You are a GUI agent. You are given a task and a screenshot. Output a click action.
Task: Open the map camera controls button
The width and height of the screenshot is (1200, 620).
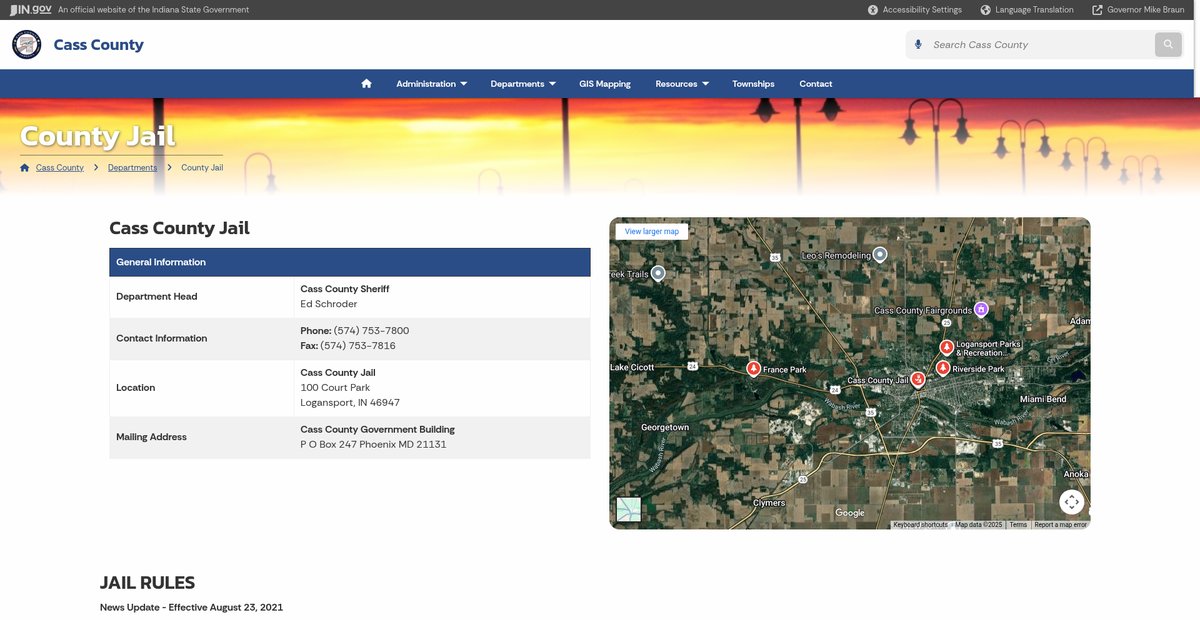coord(1072,502)
